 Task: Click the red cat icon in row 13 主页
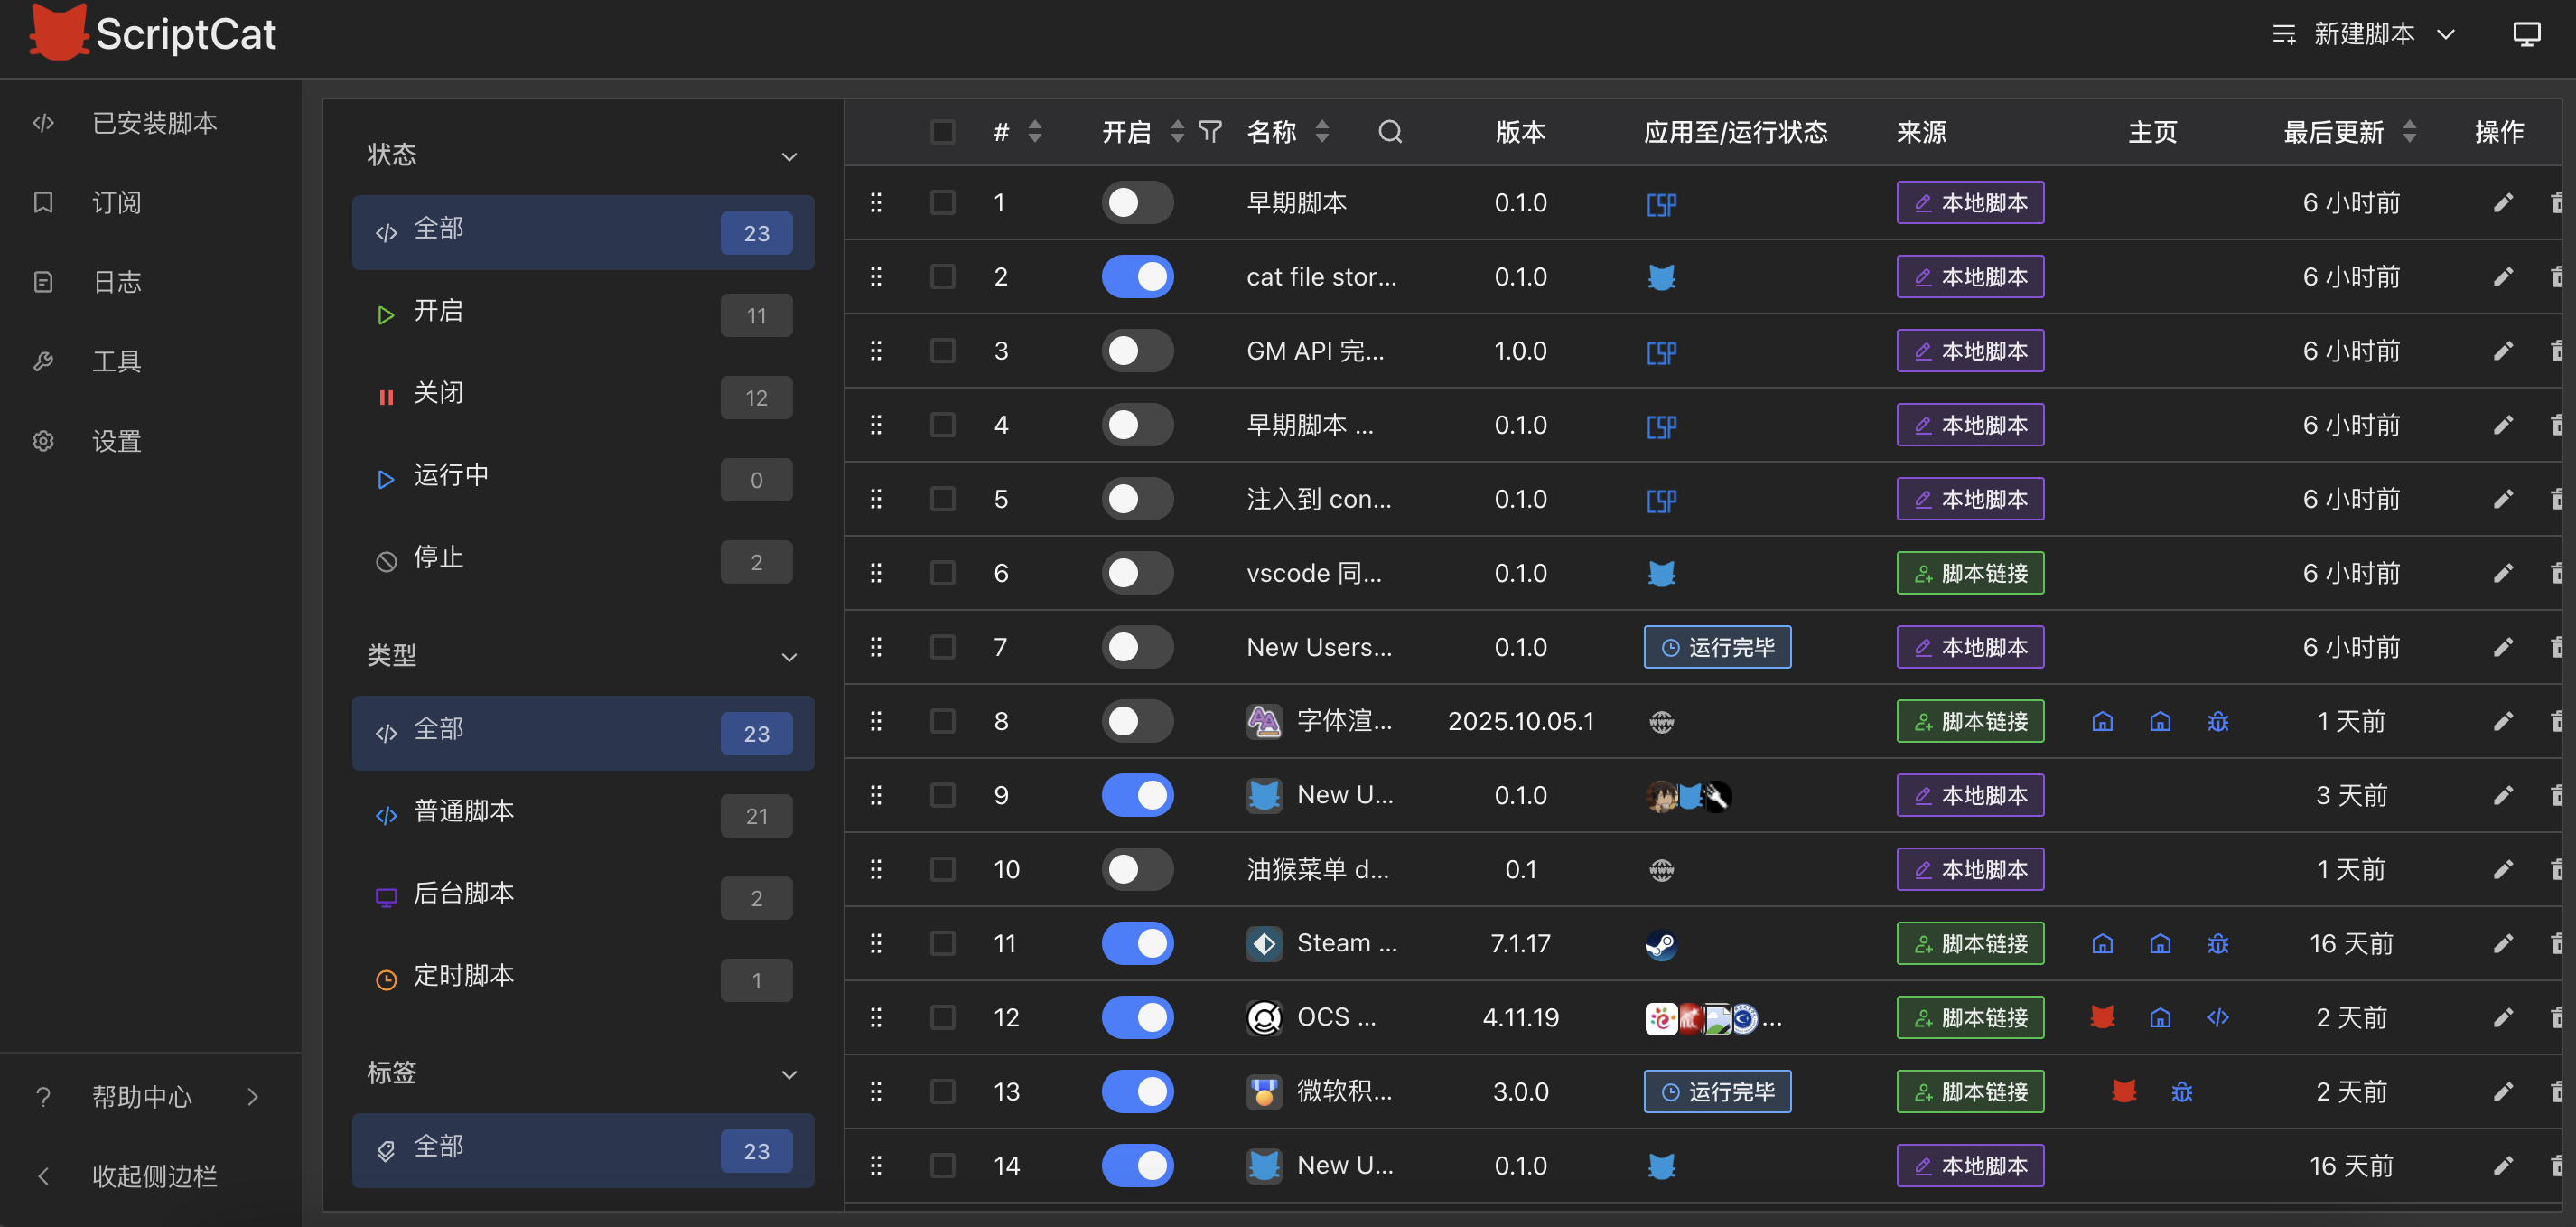point(2124,1092)
